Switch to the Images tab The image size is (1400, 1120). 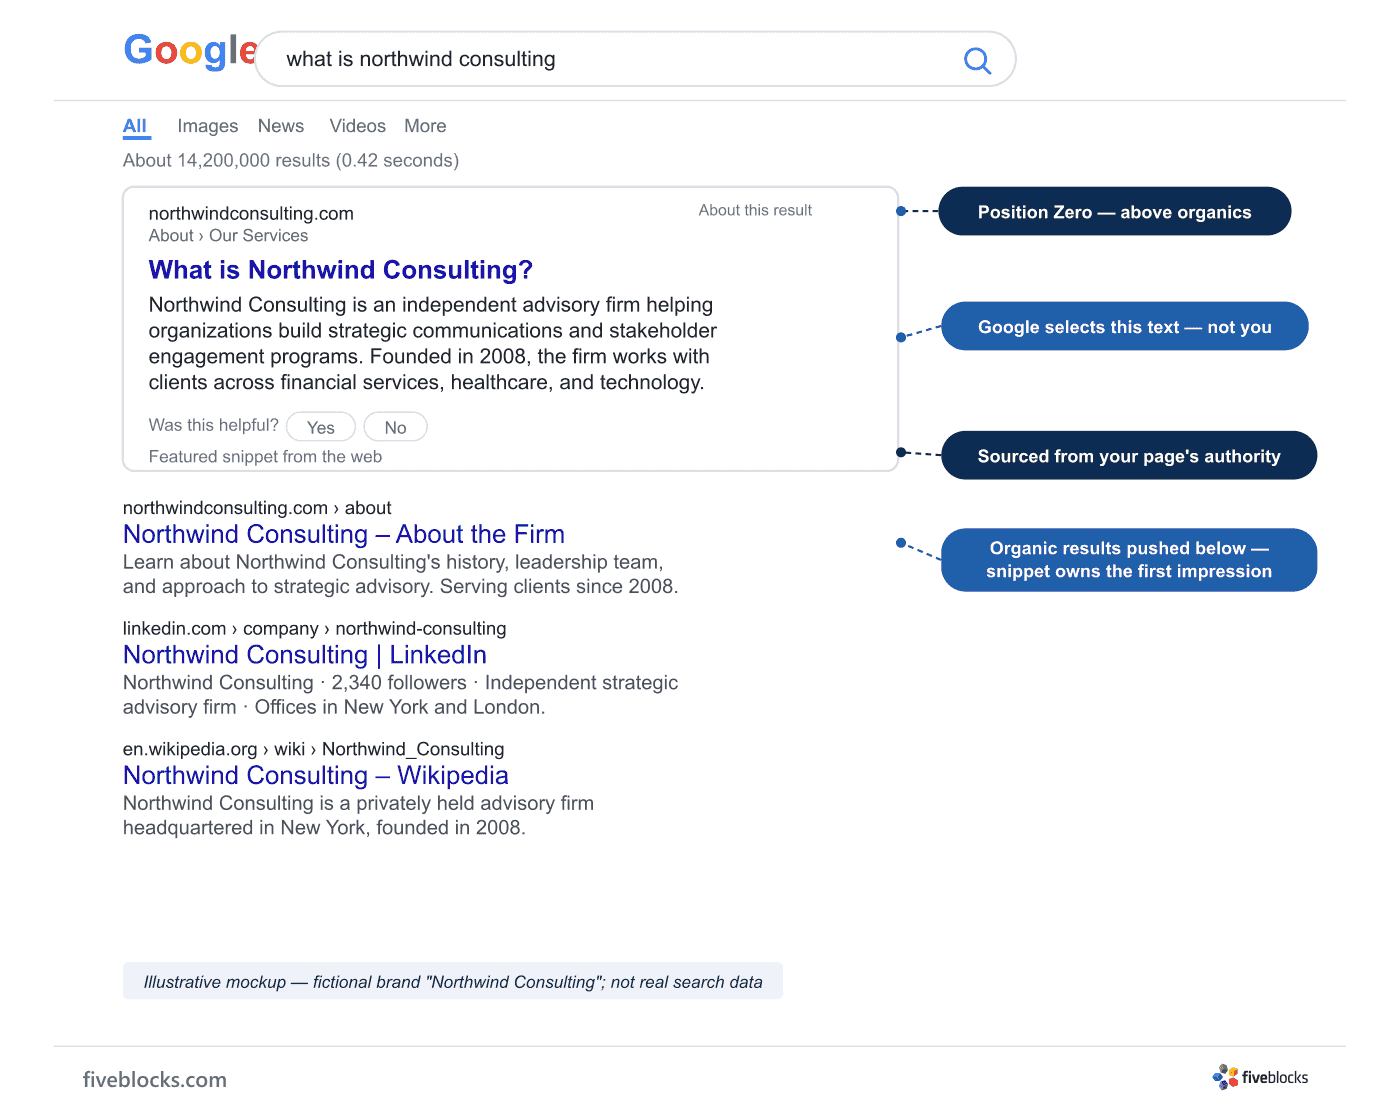coord(208,126)
